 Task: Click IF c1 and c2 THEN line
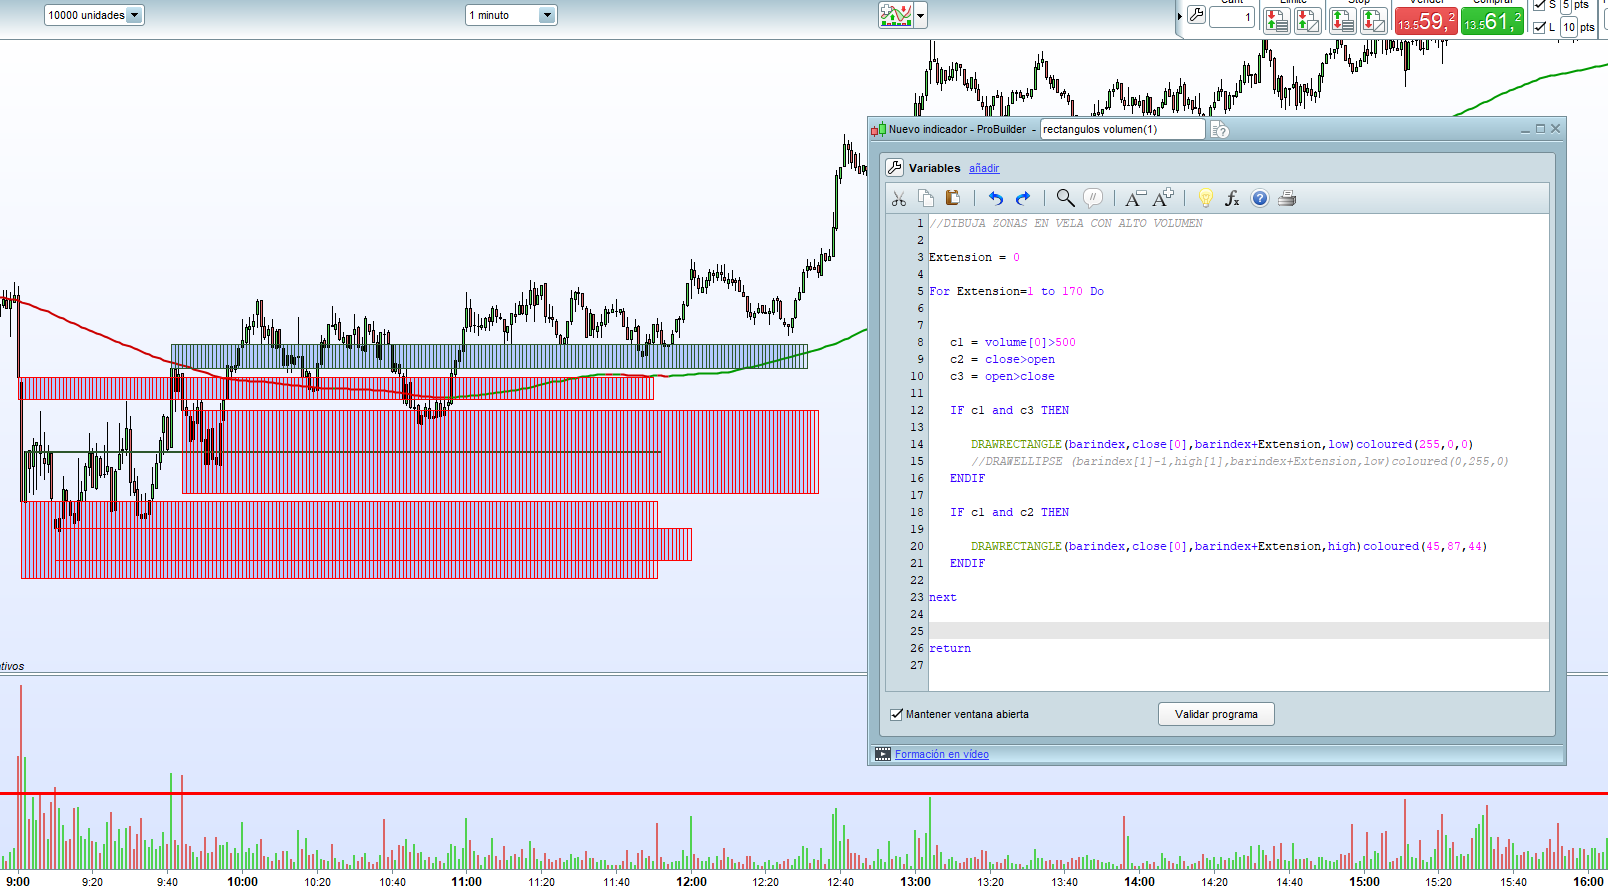click(1010, 512)
